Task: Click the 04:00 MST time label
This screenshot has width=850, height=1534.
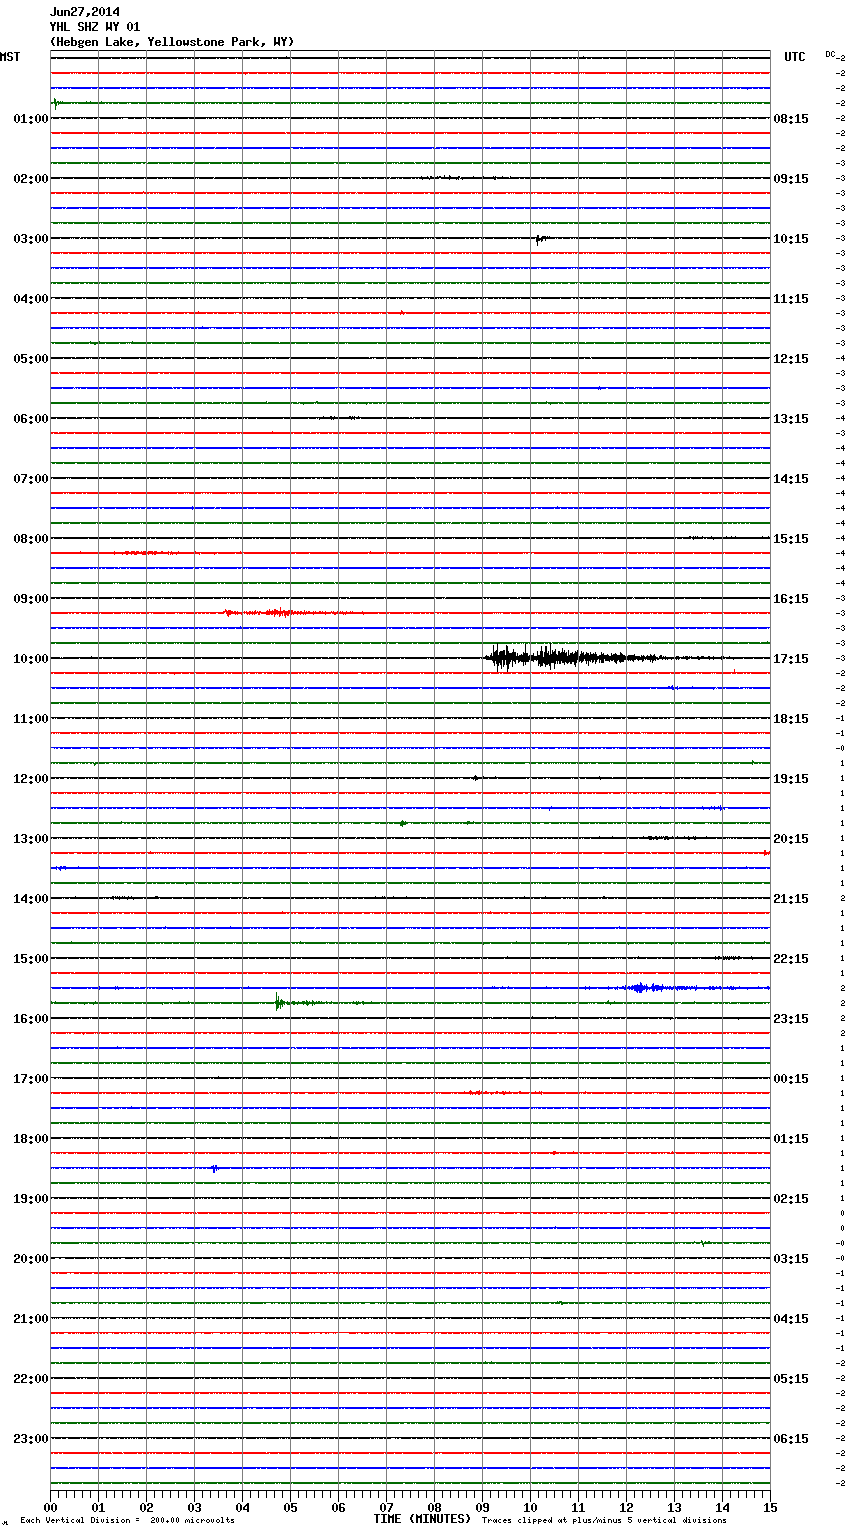Action: [x=31, y=299]
